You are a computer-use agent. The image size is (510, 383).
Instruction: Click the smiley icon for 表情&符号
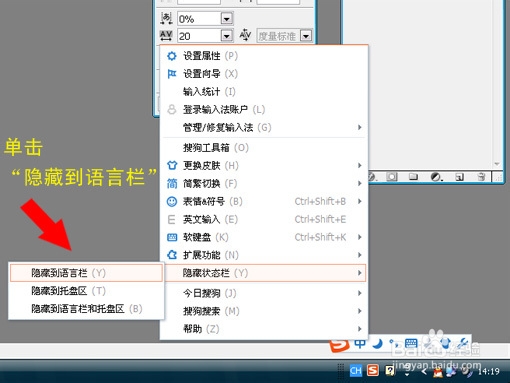pyautogui.click(x=172, y=201)
